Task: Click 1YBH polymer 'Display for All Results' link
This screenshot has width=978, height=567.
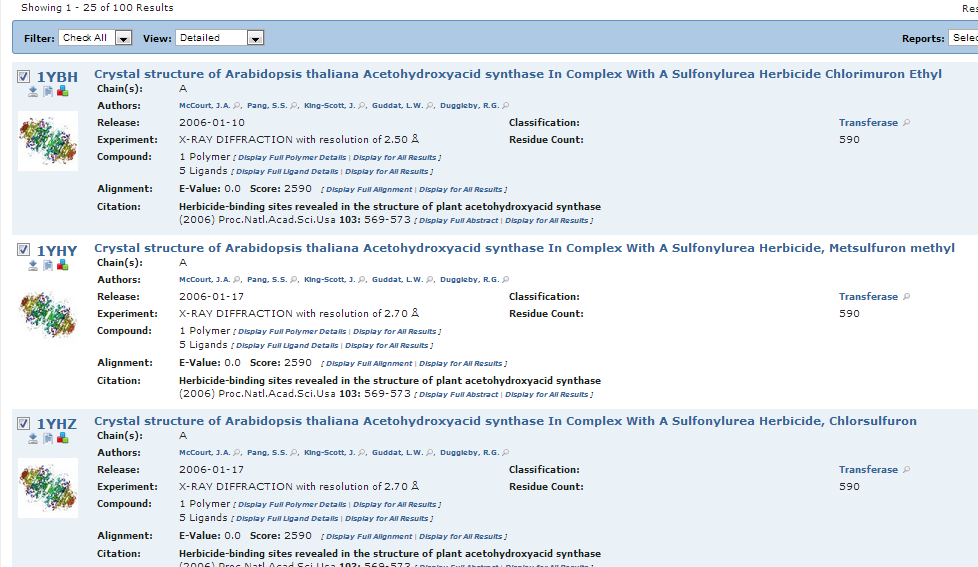Action: coord(395,158)
